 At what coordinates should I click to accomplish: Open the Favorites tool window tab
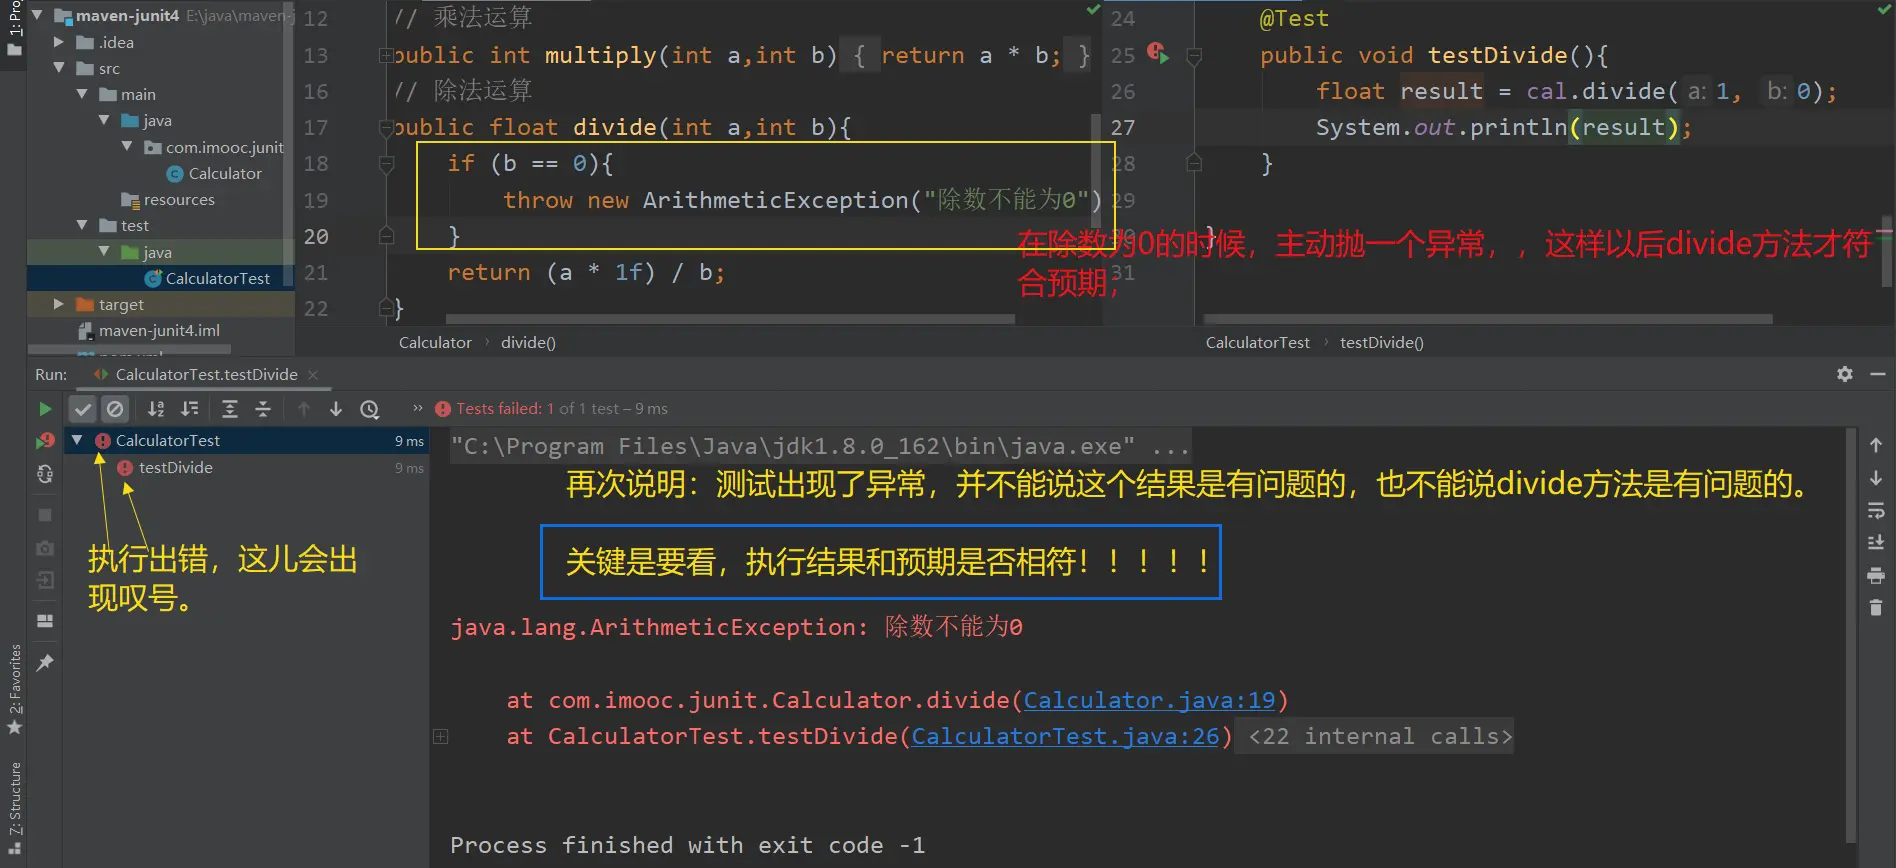pyautogui.click(x=14, y=690)
